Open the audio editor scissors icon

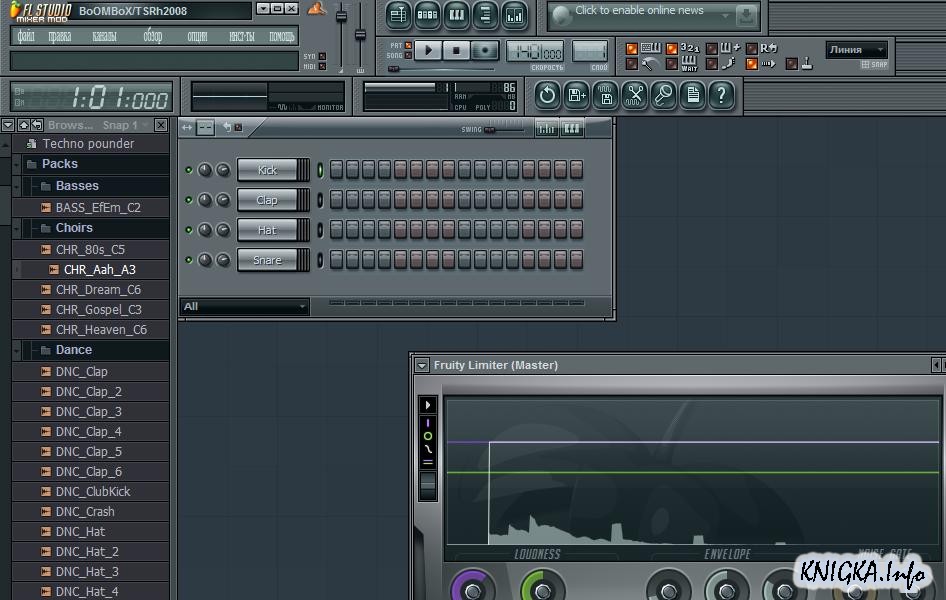pos(634,95)
